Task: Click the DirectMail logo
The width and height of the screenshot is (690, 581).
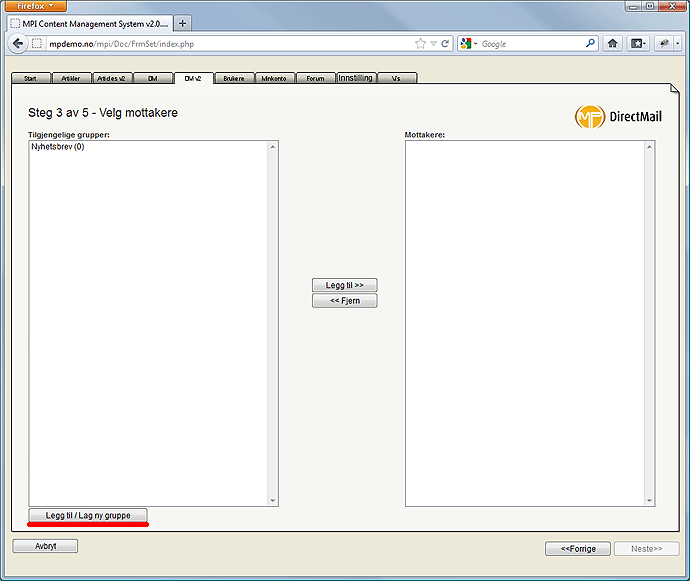Action: coord(618,117)
